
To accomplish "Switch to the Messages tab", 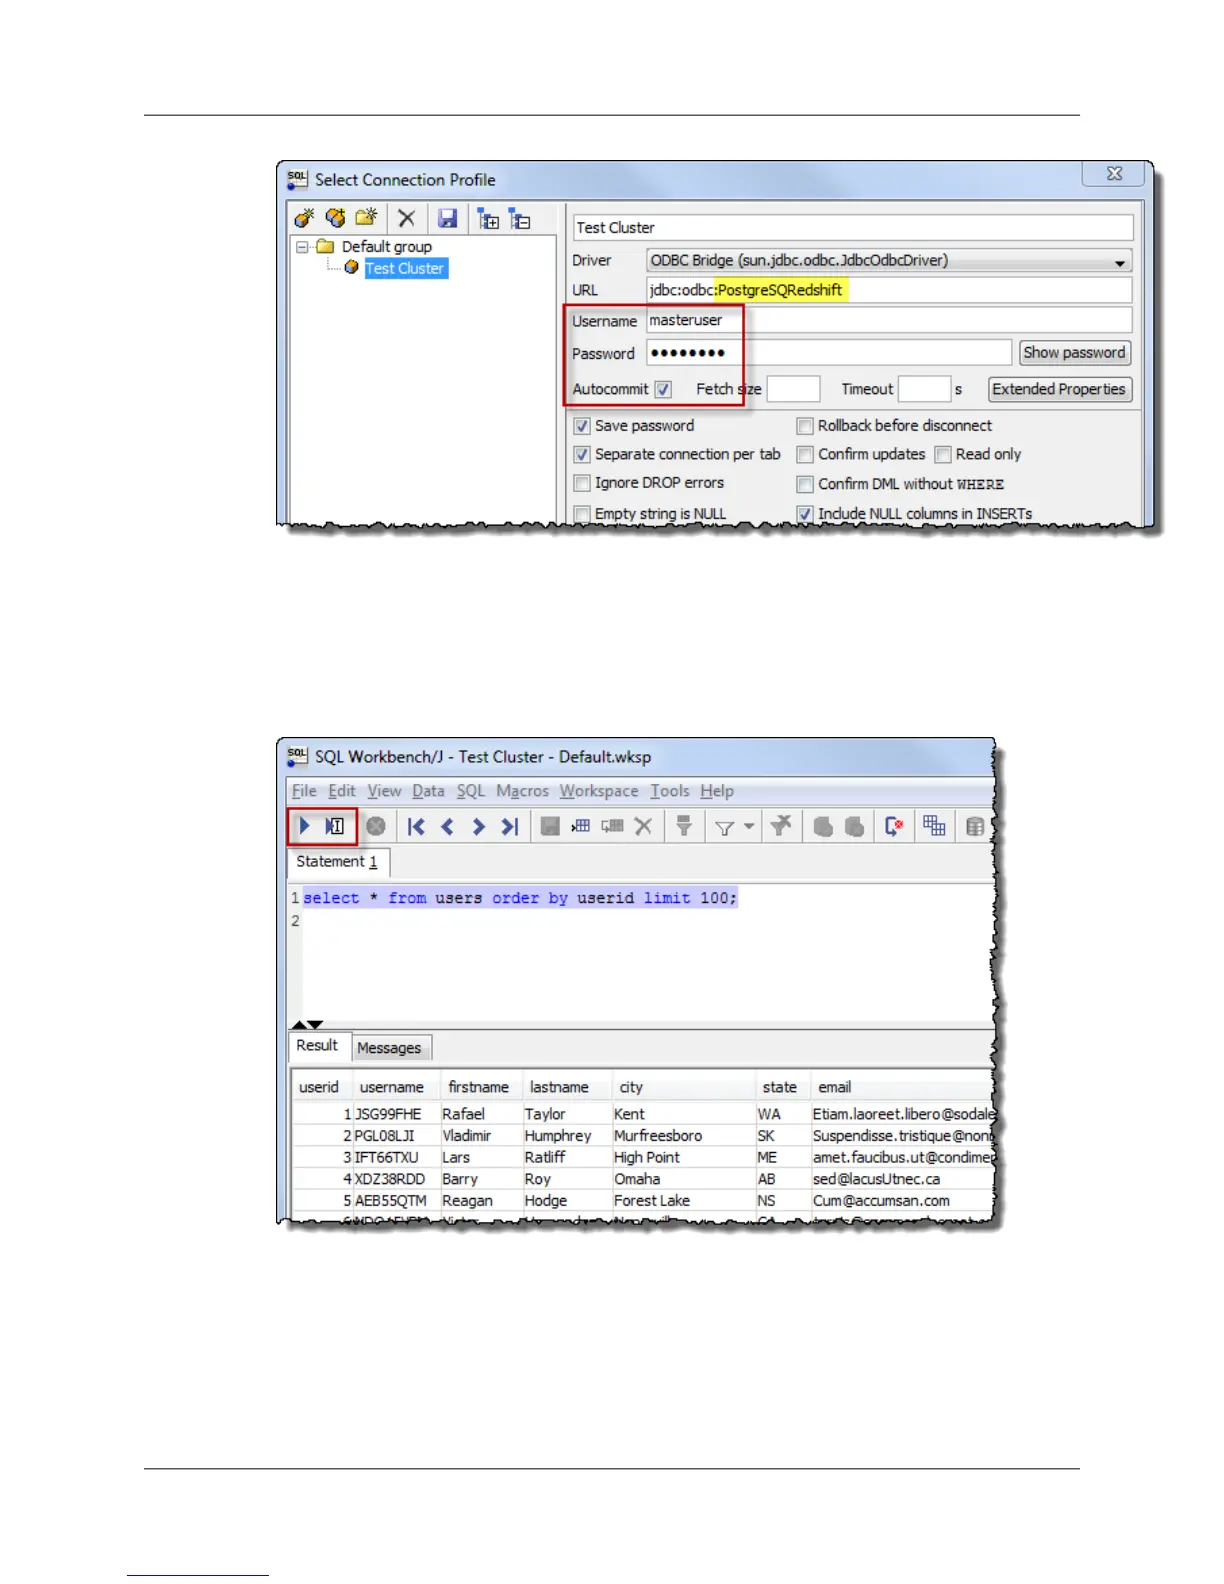I will (x=389, y=1048).
